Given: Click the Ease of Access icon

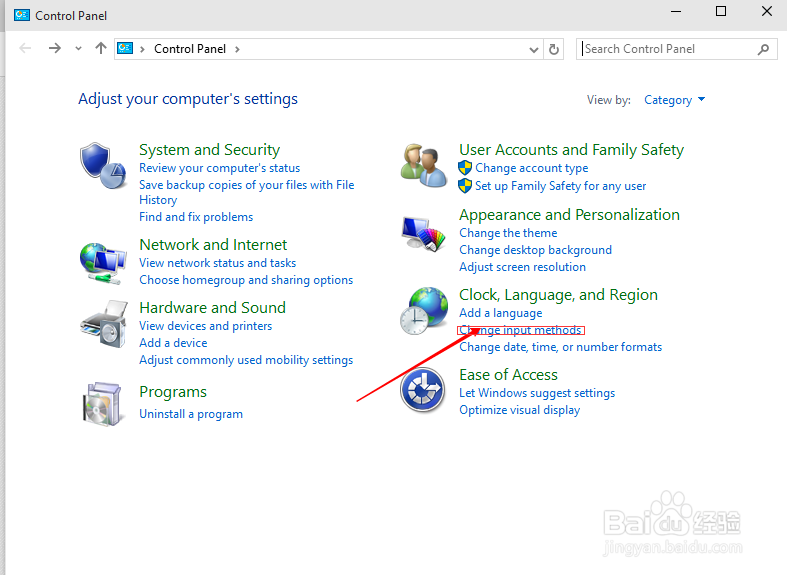Looking at the screenshot, I should tap(423, 390).
